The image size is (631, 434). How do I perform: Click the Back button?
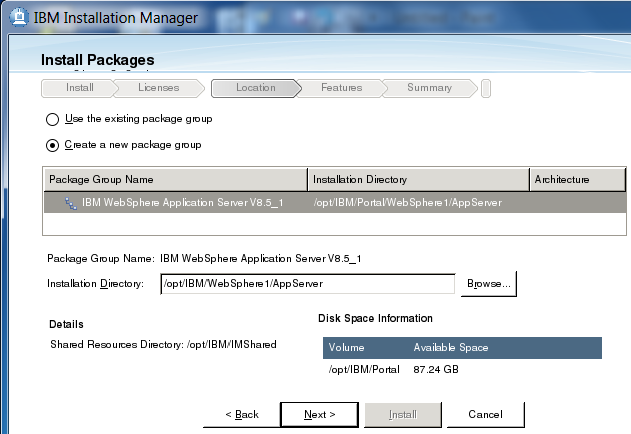(x=242, y=414)
